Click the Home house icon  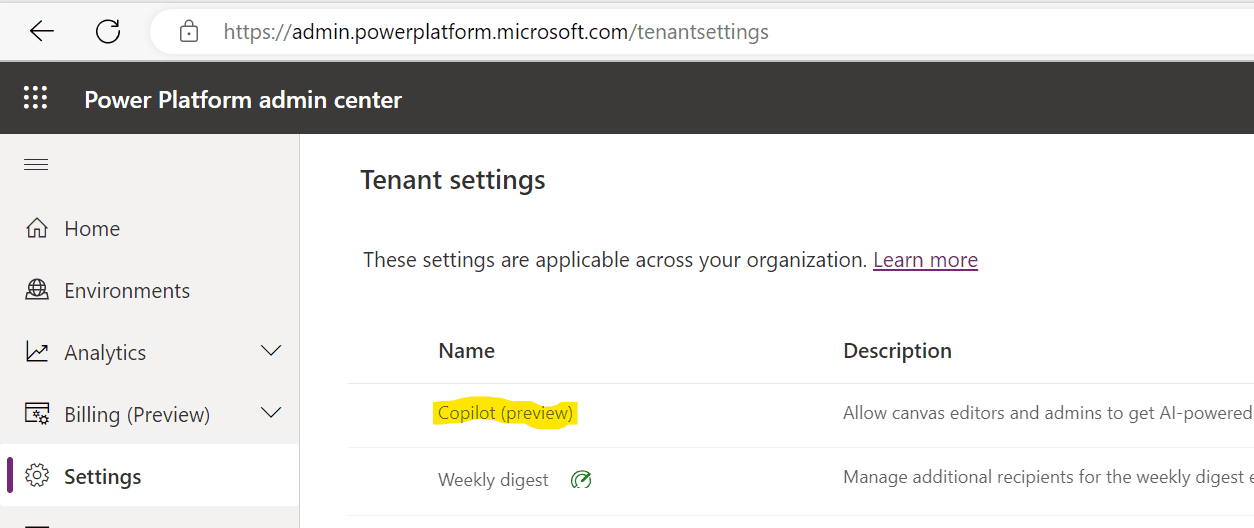point(37,228)
